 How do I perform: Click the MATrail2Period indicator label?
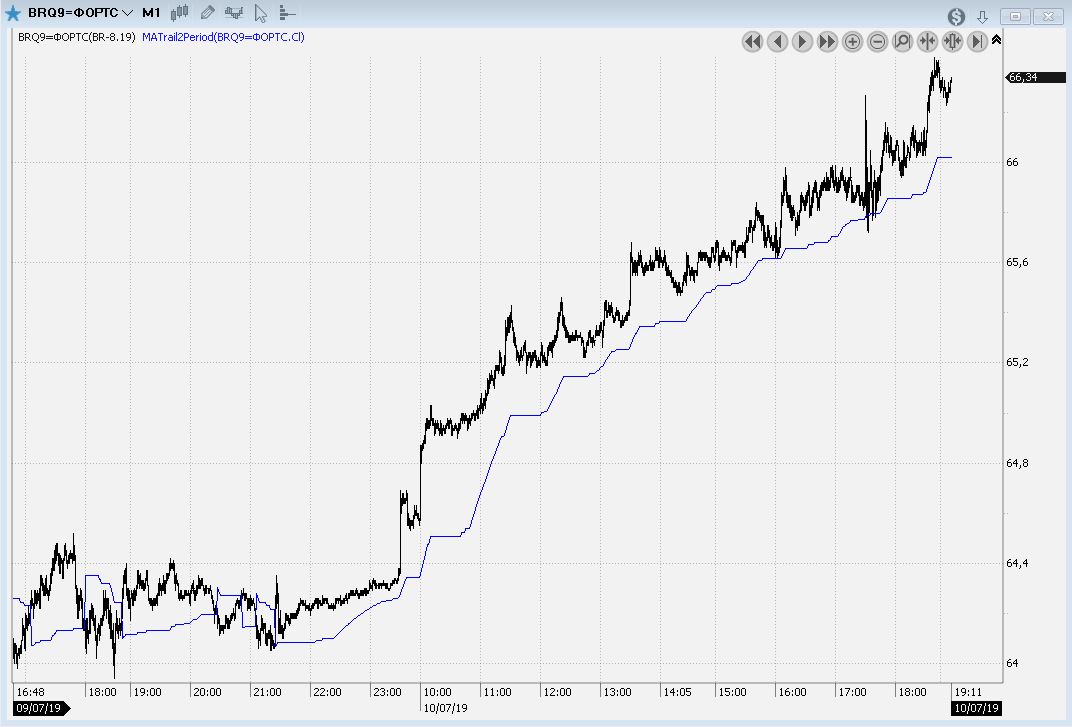223,37
